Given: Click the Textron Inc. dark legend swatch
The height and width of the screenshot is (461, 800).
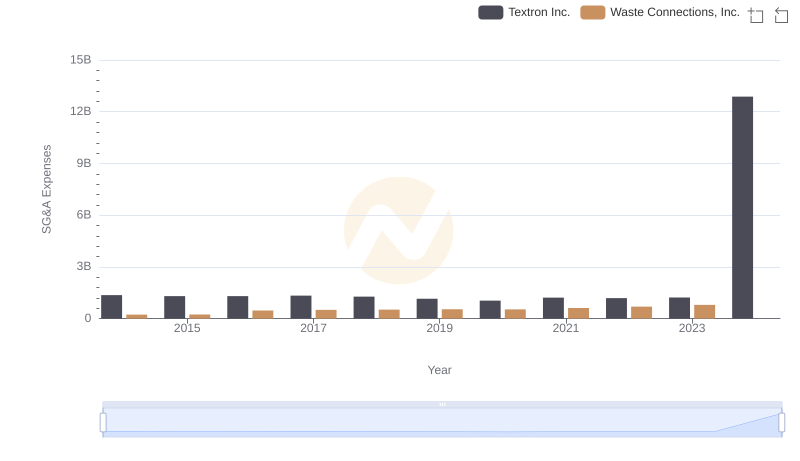Looking at the screenshot, I should point(490,12).
